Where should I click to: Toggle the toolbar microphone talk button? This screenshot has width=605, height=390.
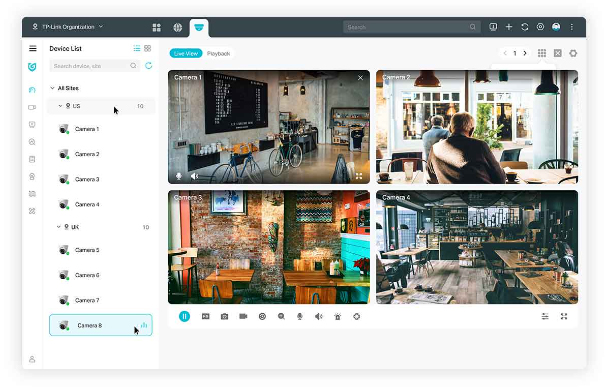300,316
